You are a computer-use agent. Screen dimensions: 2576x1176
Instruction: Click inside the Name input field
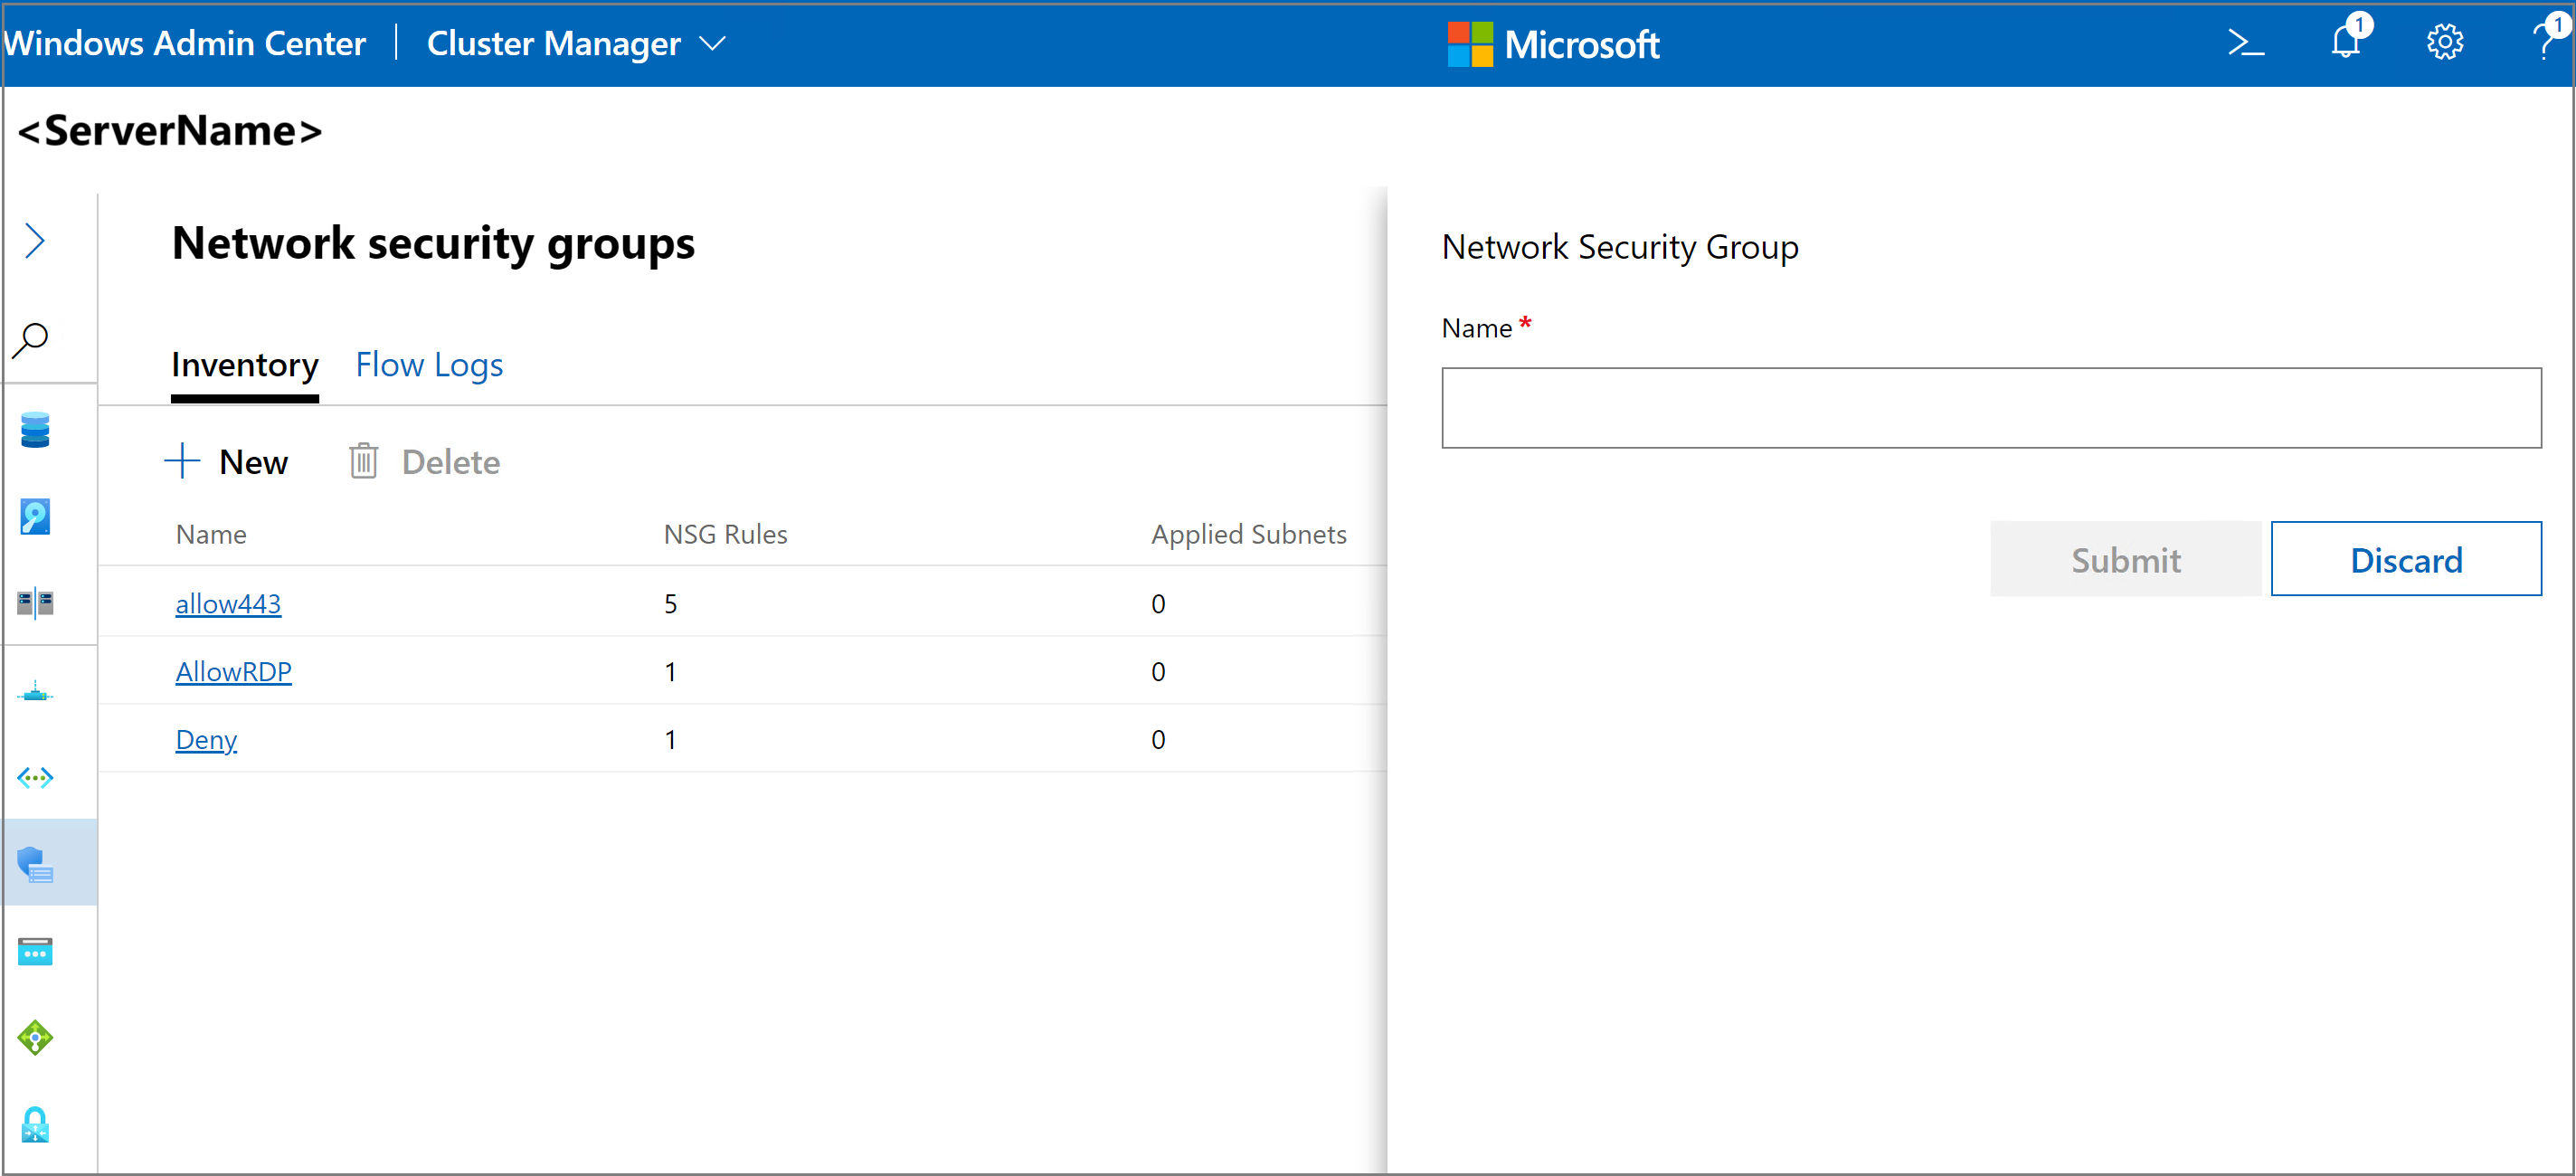(x=1990, y=406)
